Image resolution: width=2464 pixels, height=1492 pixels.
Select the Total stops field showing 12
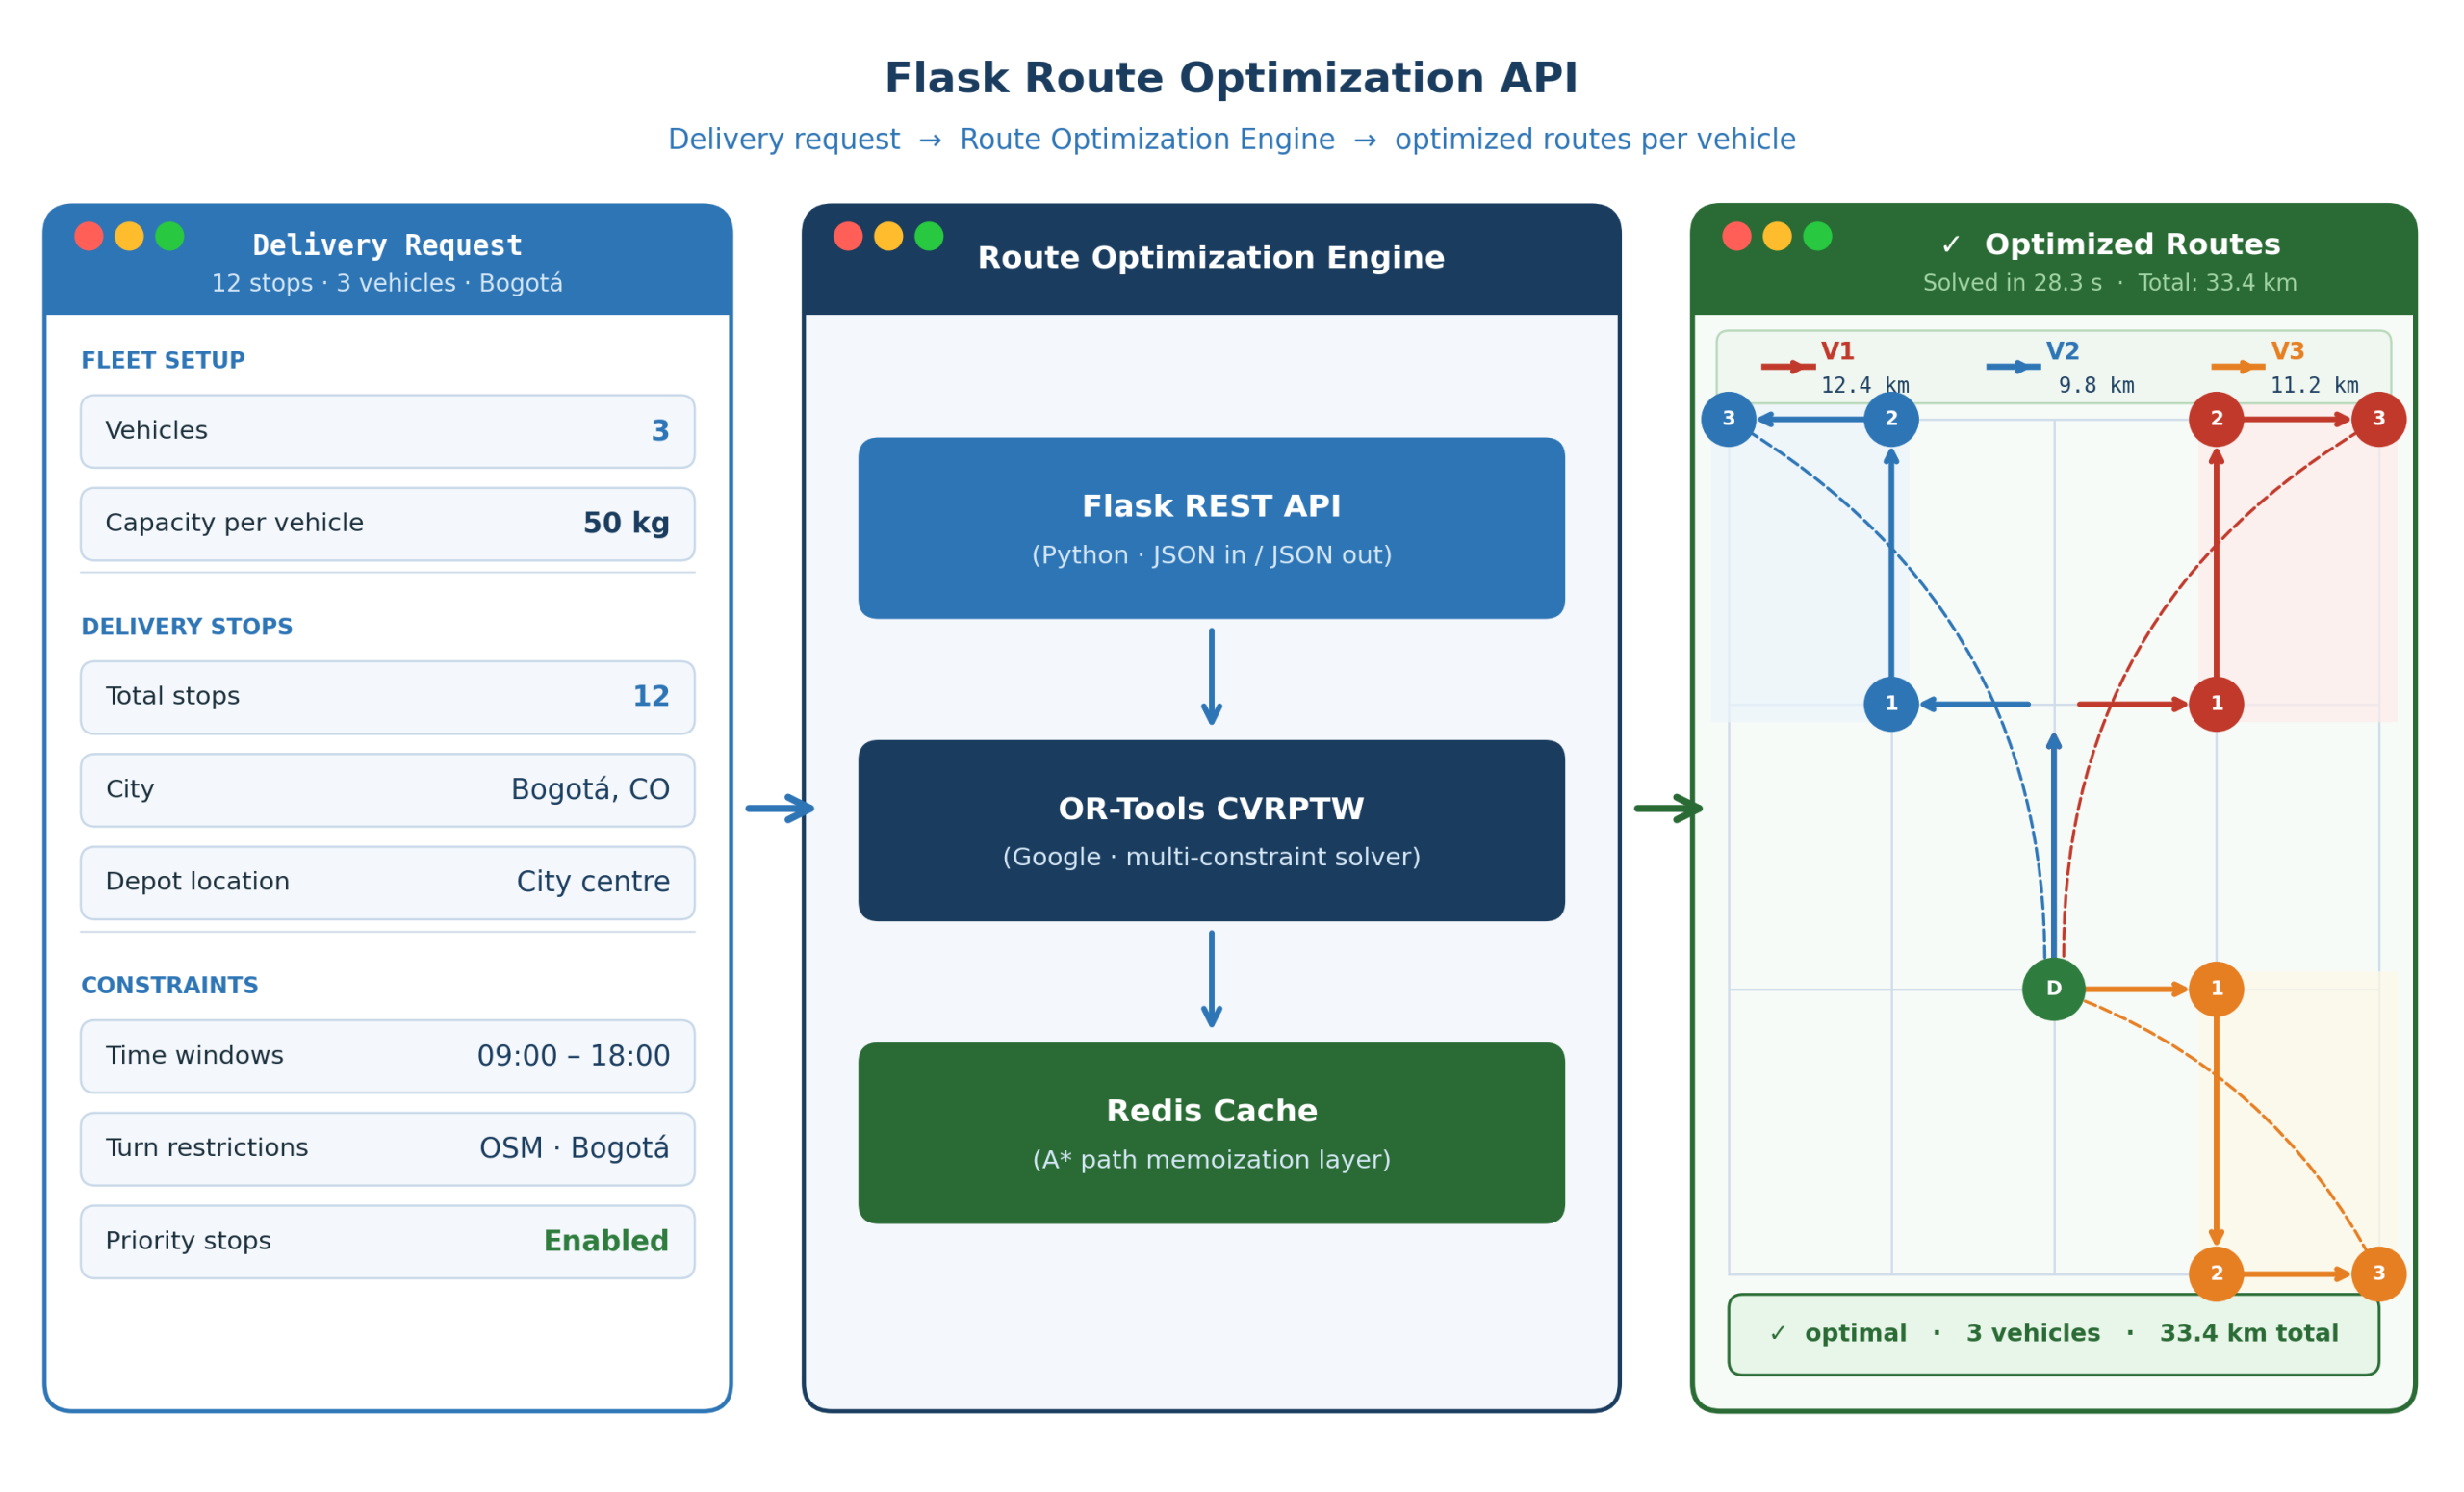coord(388,697)
